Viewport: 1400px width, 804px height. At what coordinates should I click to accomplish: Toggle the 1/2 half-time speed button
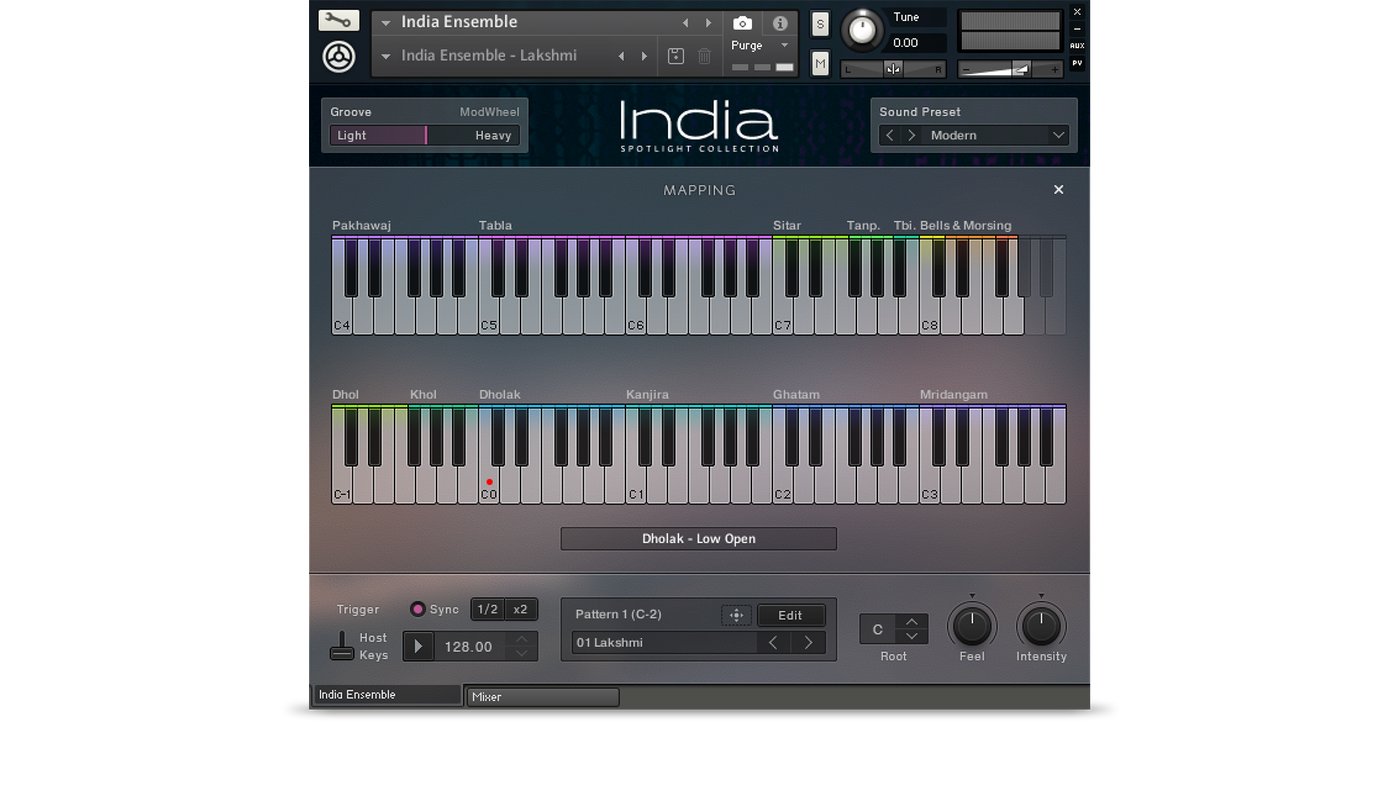[487, 609]
